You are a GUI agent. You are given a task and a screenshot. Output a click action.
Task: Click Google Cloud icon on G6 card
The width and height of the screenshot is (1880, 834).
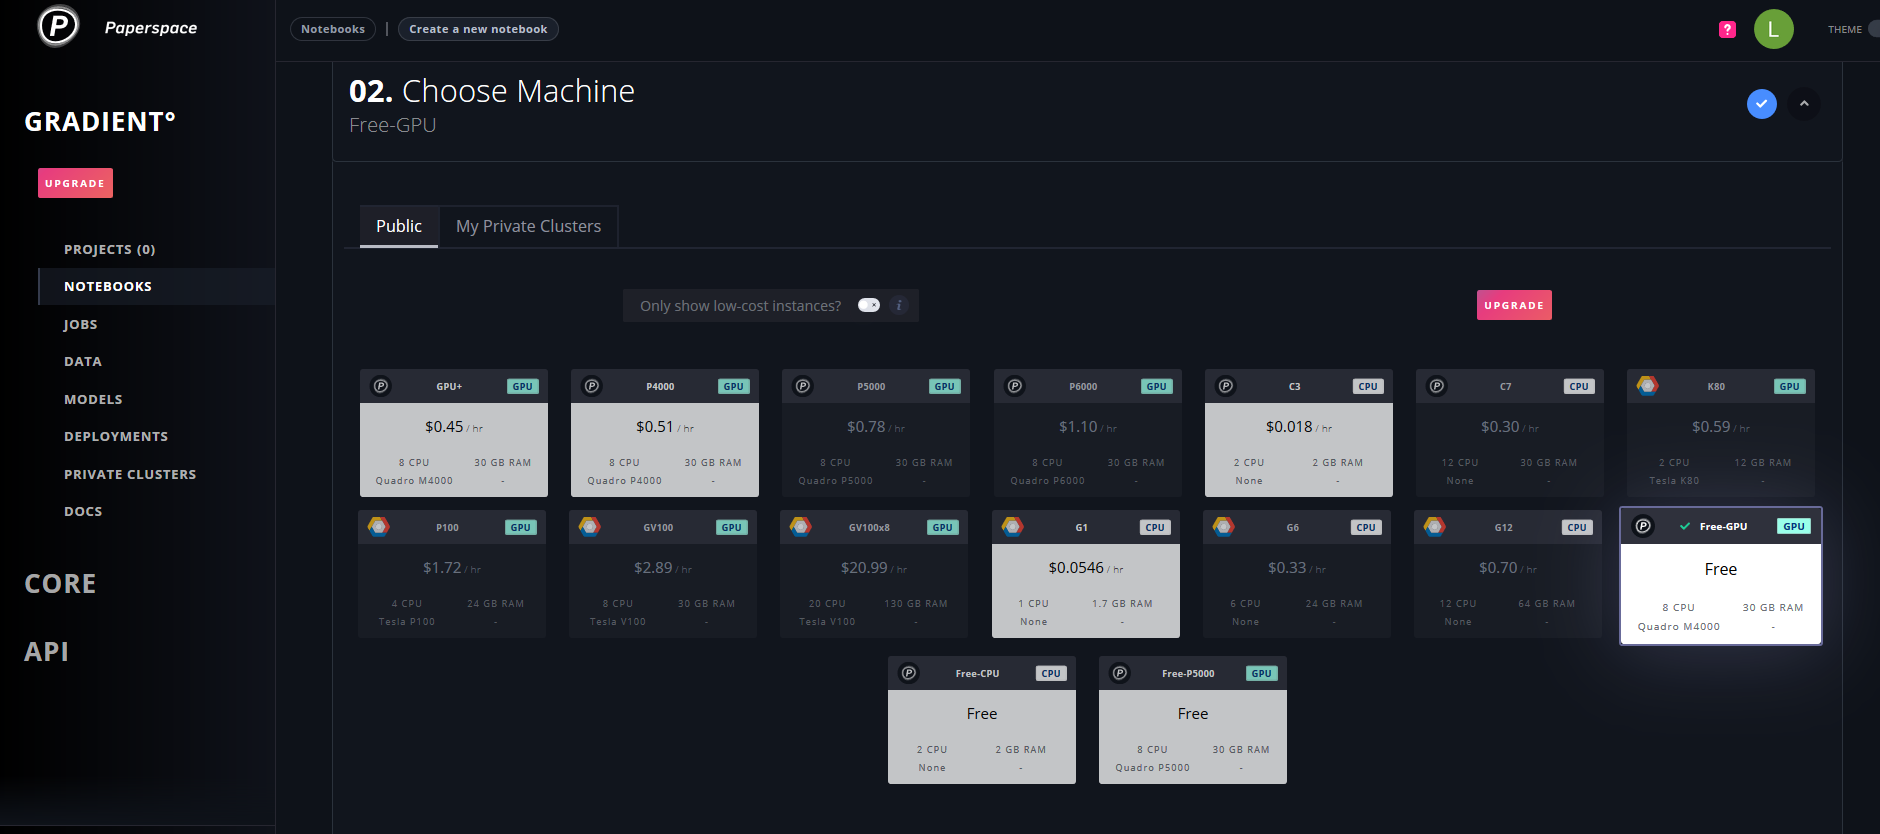[1224, 526]
